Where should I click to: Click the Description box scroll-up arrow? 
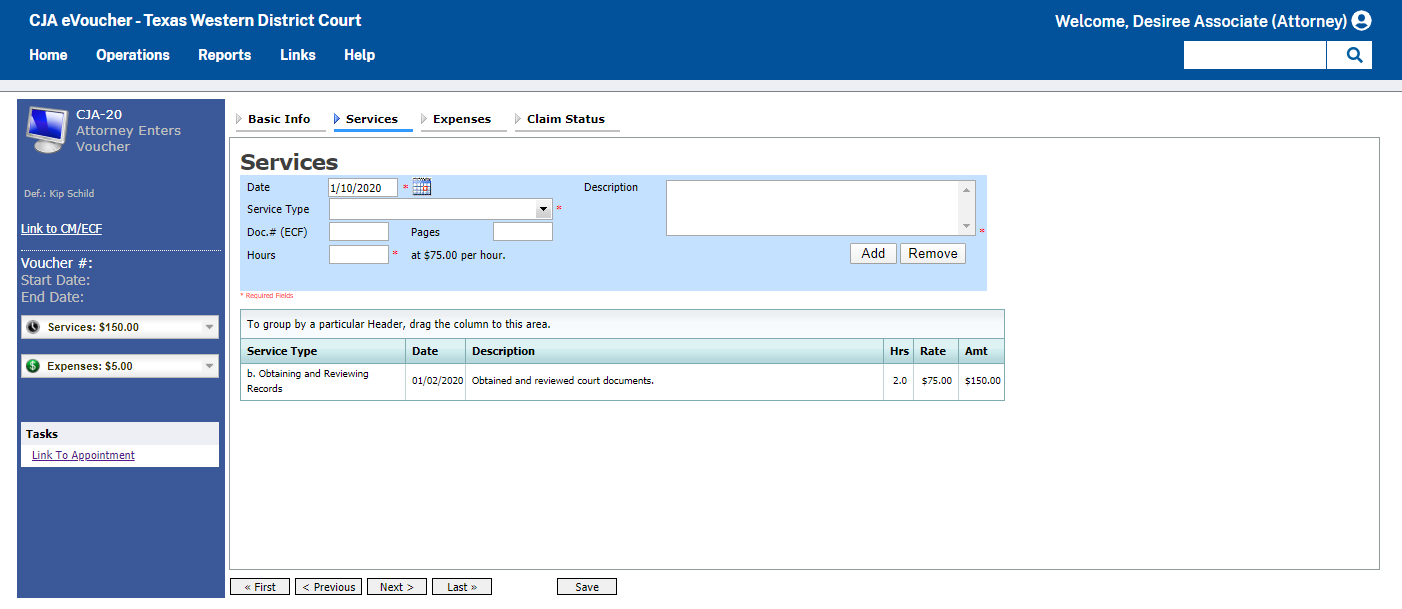966,188
